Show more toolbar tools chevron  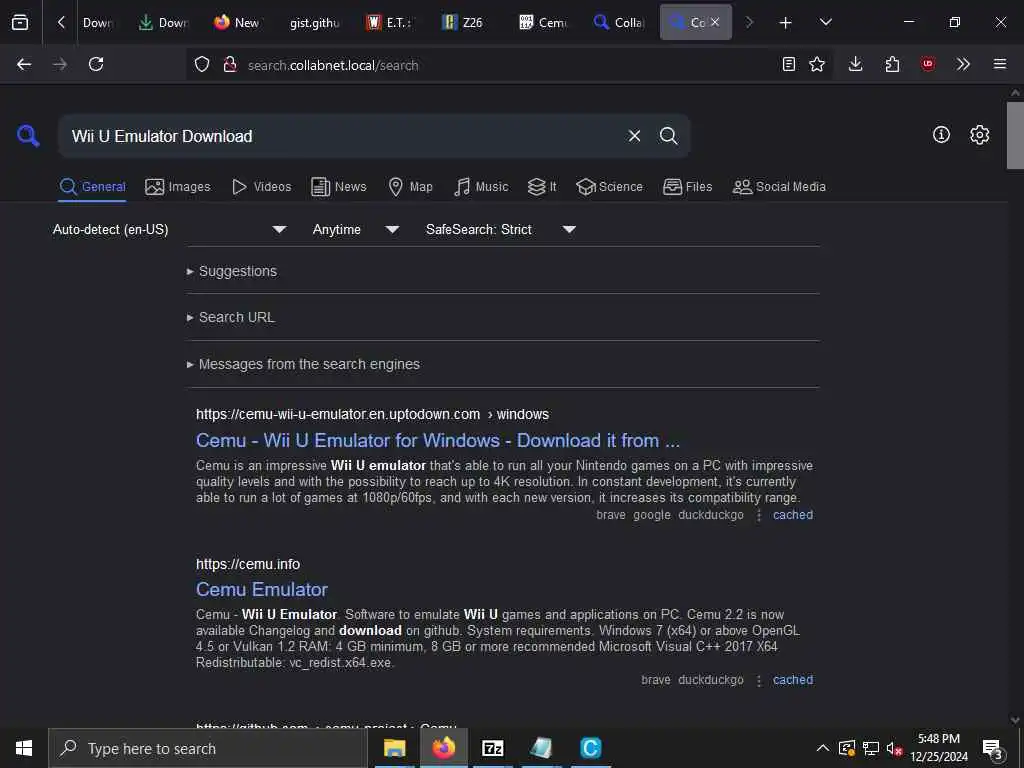pyautogui.click(x=963, y=64)
